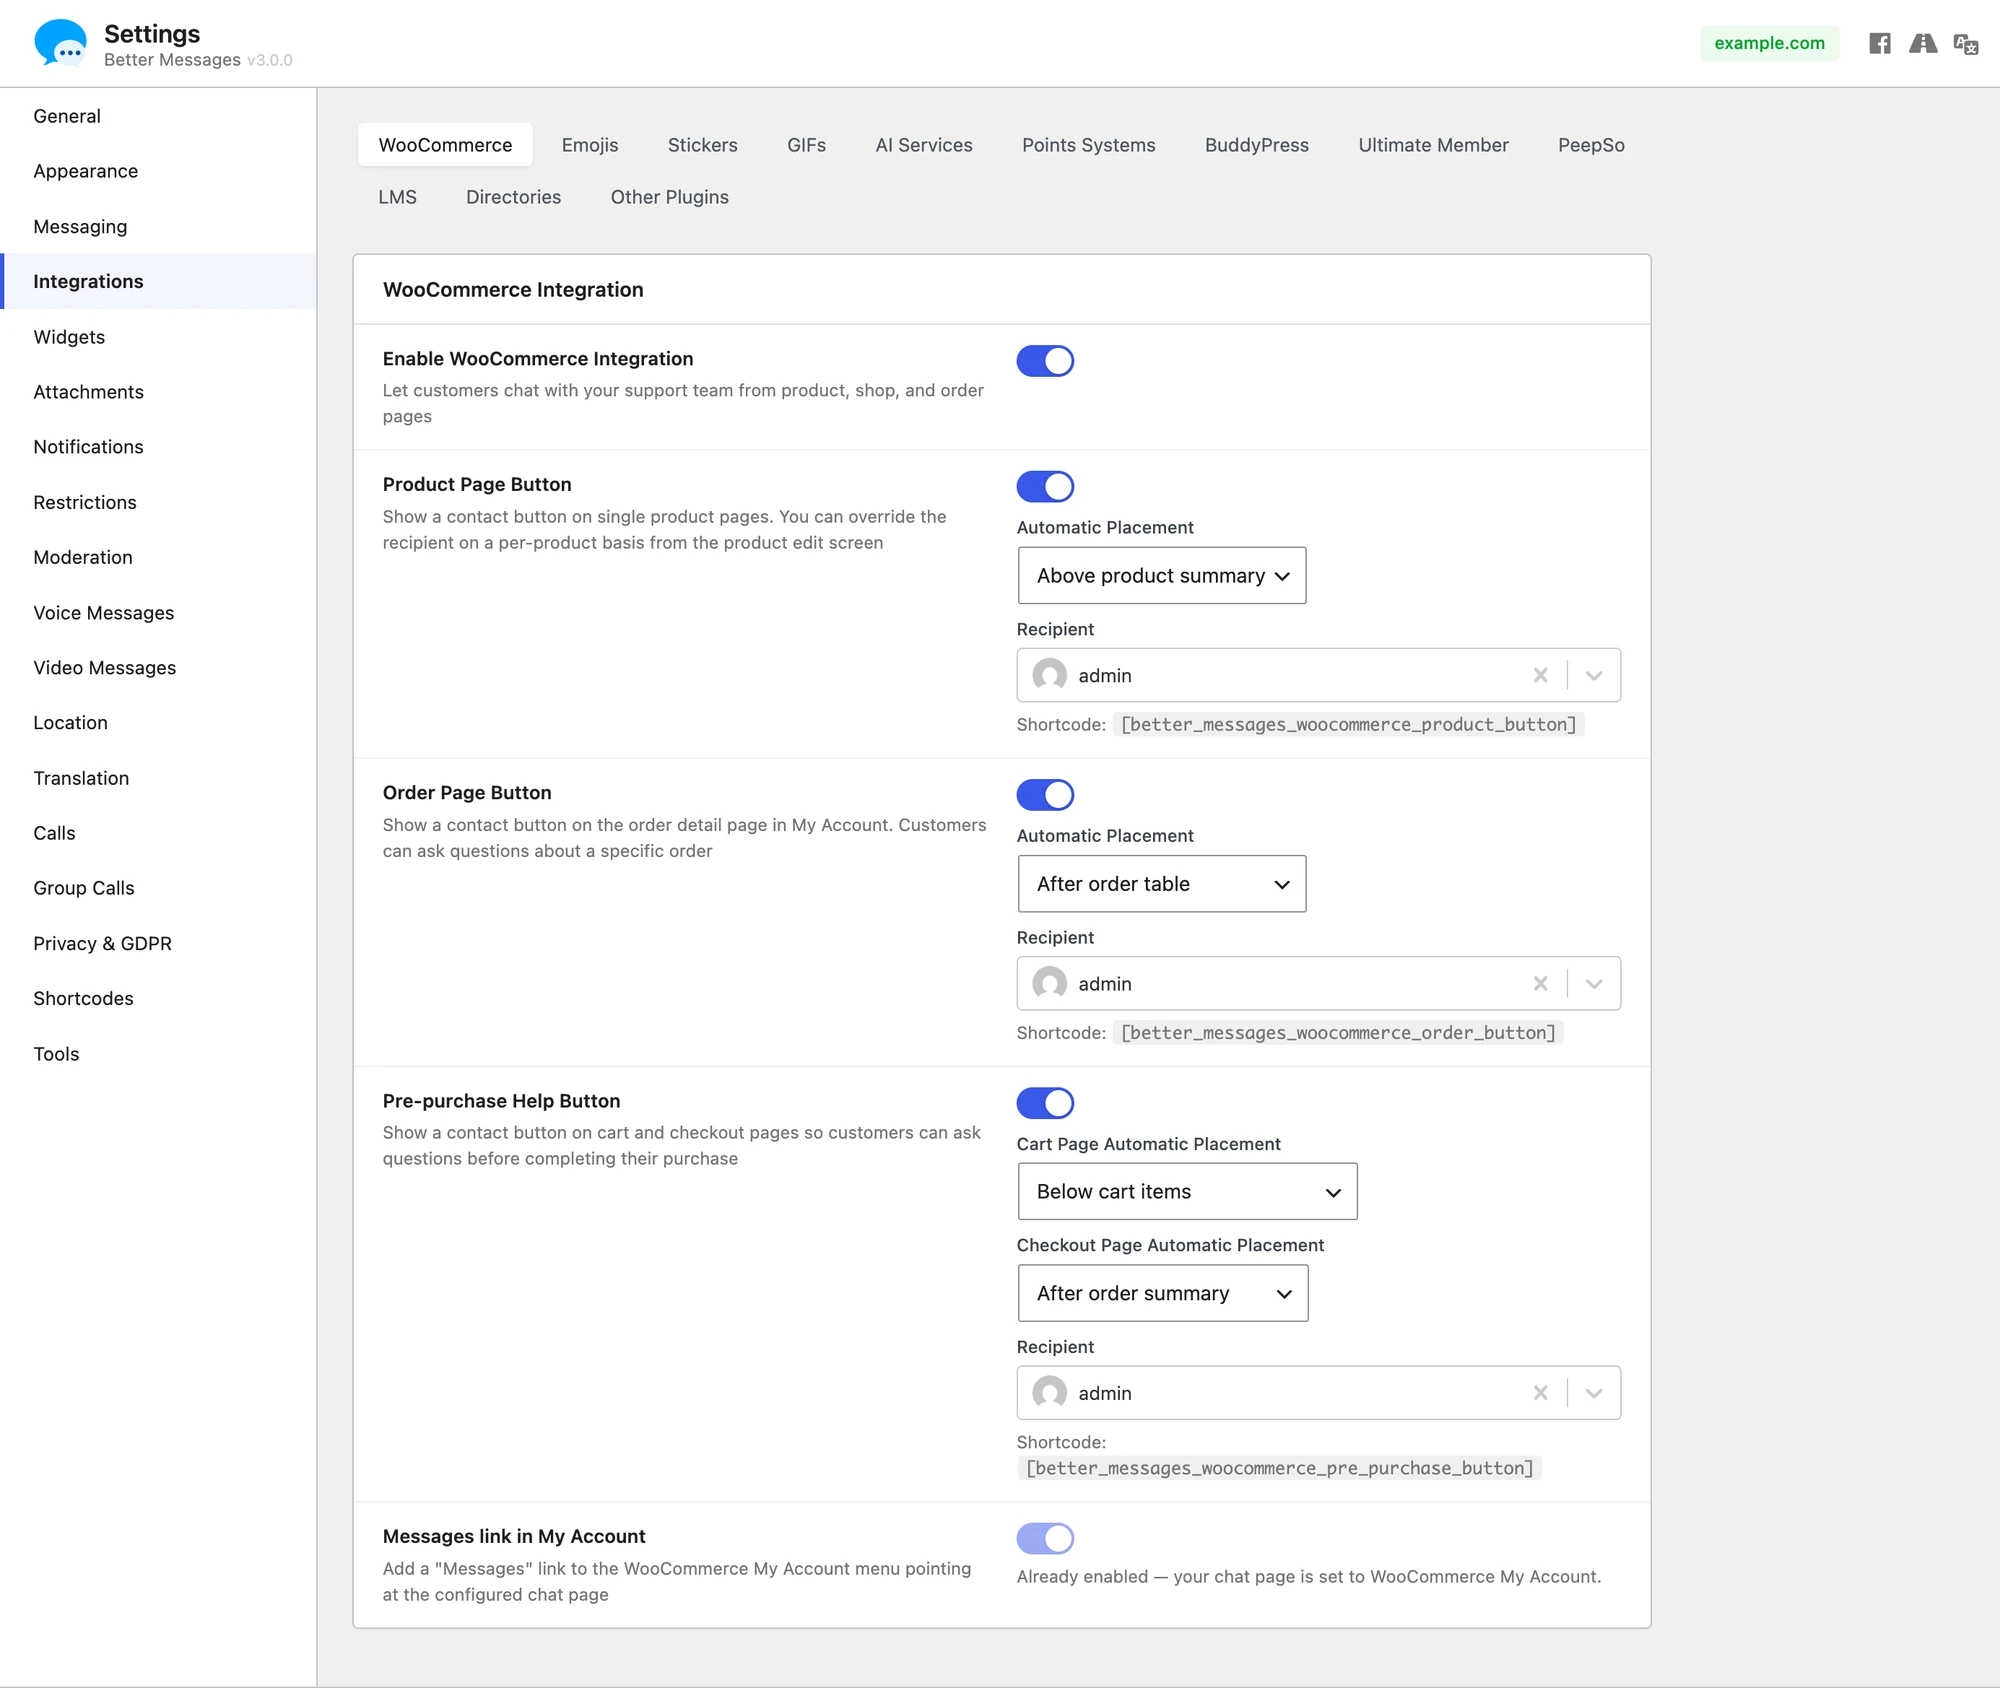Open Video Messages in sidebar

click(158, 668)
